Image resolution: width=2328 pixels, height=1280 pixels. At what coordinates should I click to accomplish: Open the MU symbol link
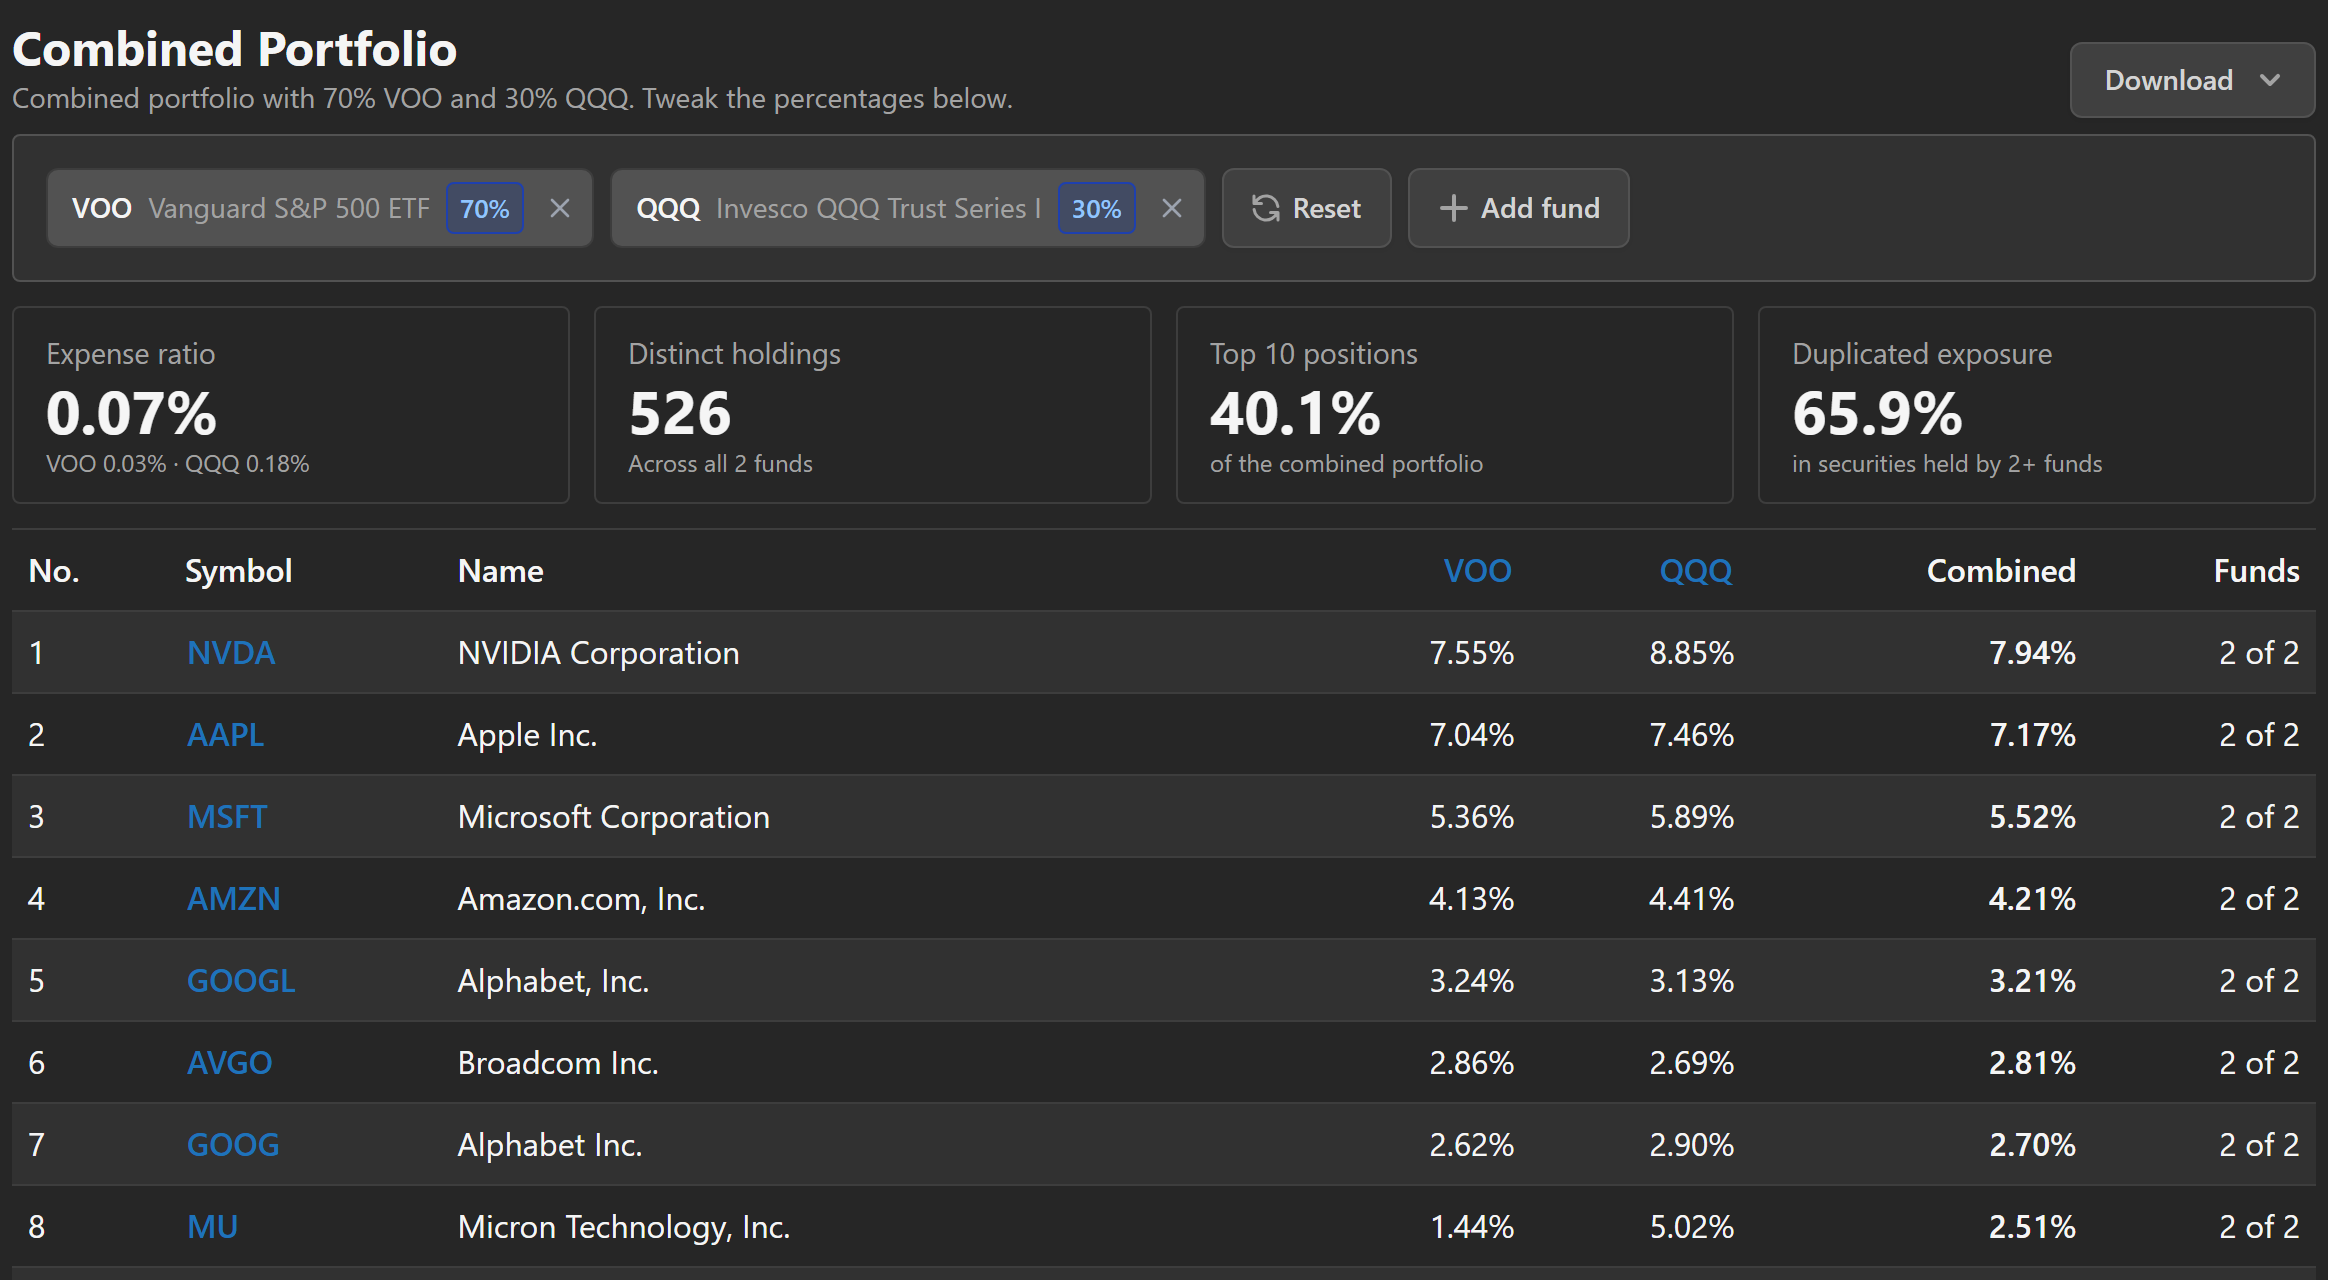click(213, 1227)
